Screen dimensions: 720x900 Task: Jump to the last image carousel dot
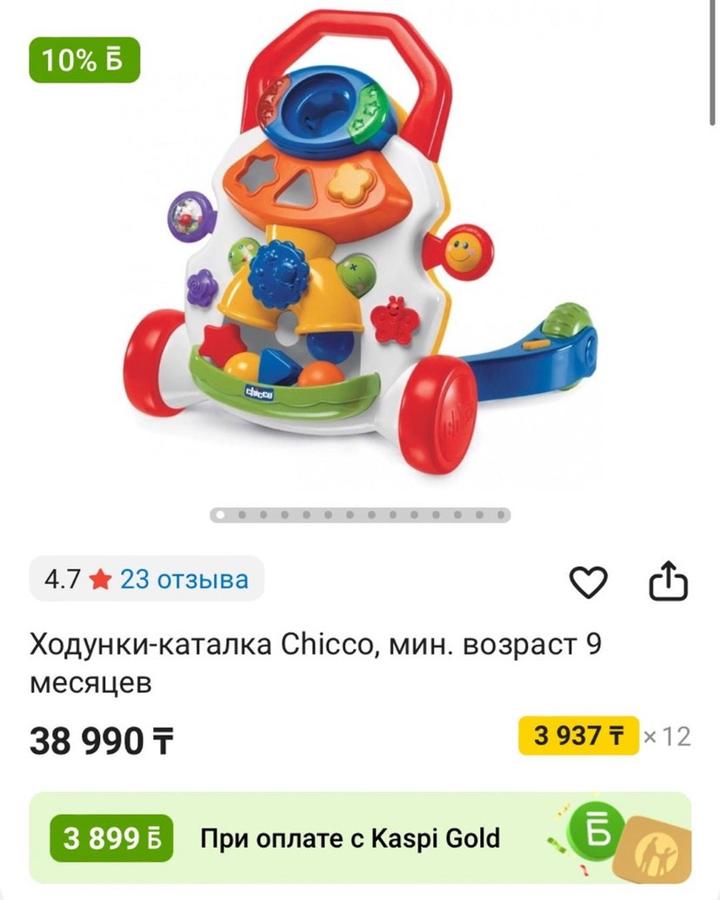(501, 515)
